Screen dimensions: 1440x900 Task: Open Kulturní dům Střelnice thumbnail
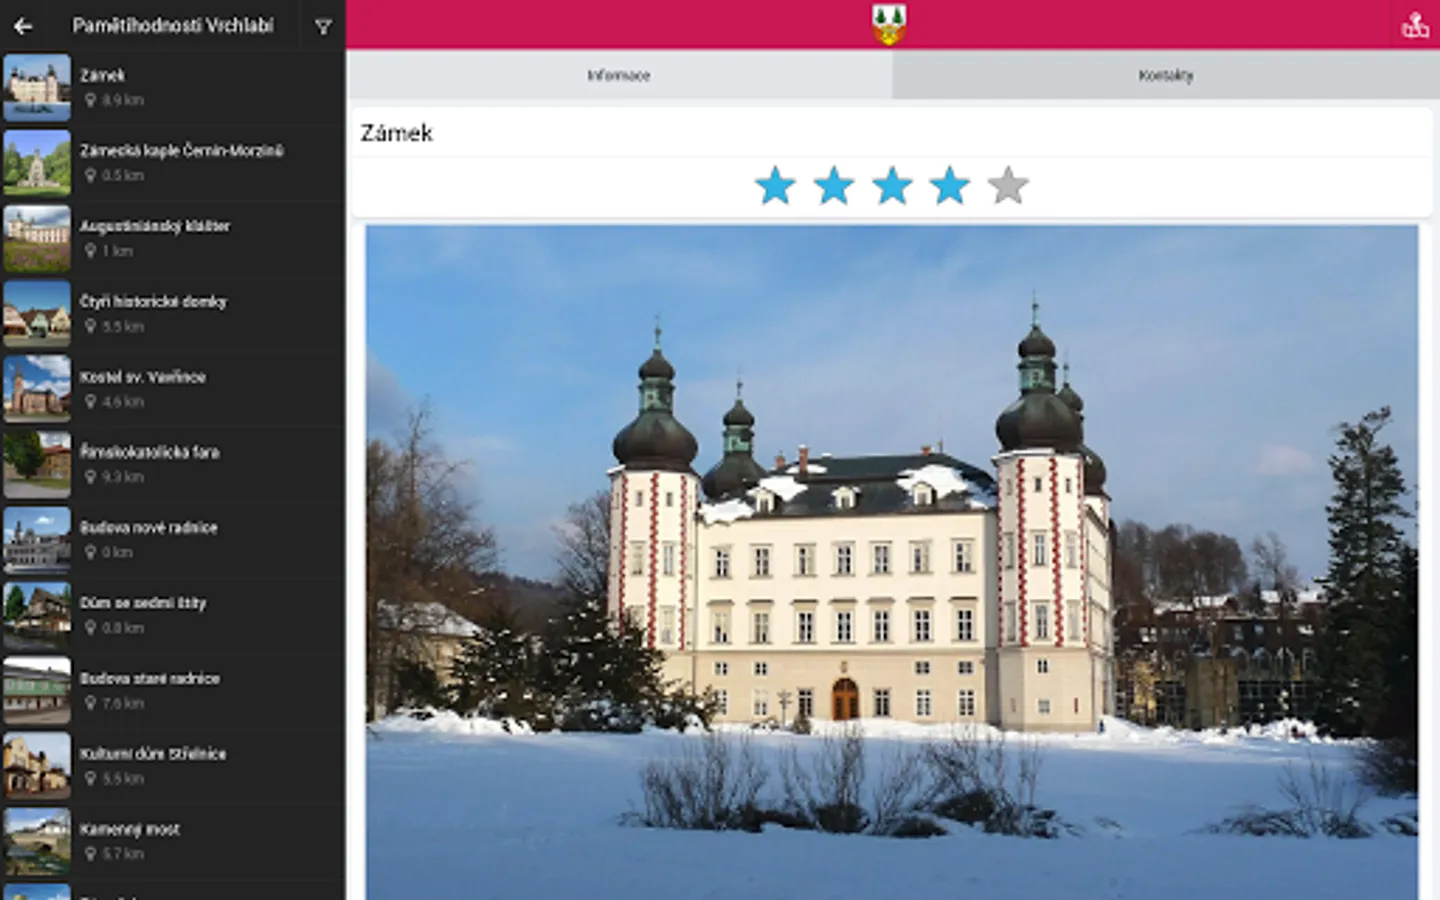(x=37, y=766)
